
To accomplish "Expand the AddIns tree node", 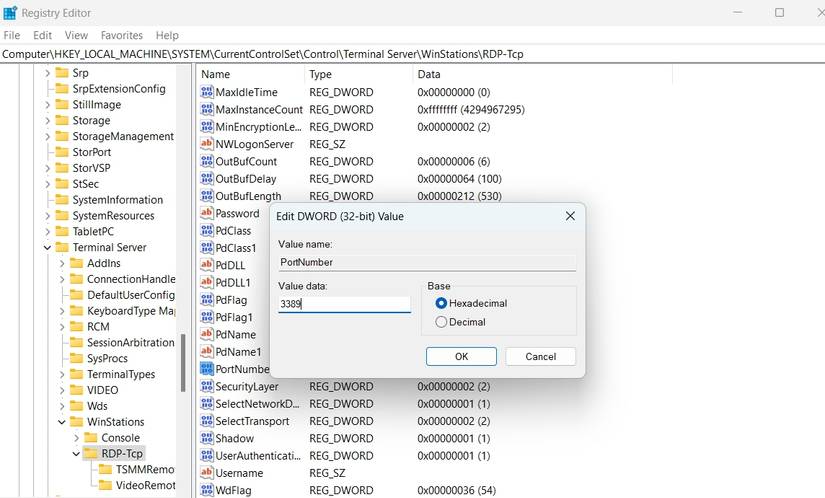I will click(62, 263).
